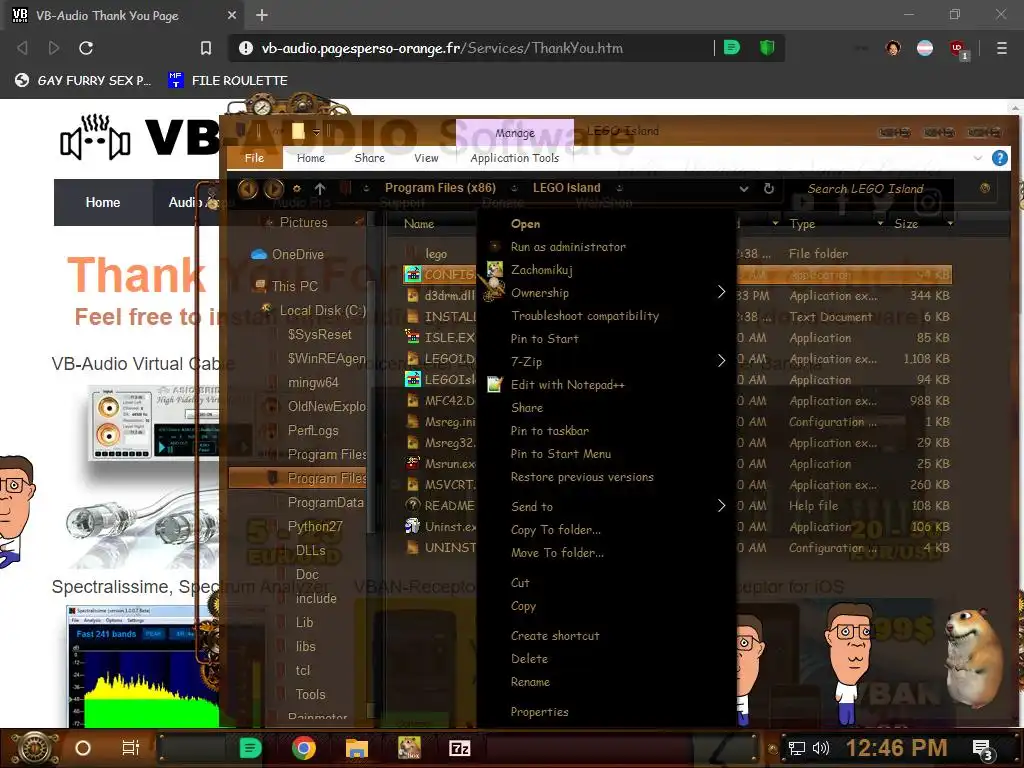Select ProgramData in the navigation tree

tap(325, 503)
